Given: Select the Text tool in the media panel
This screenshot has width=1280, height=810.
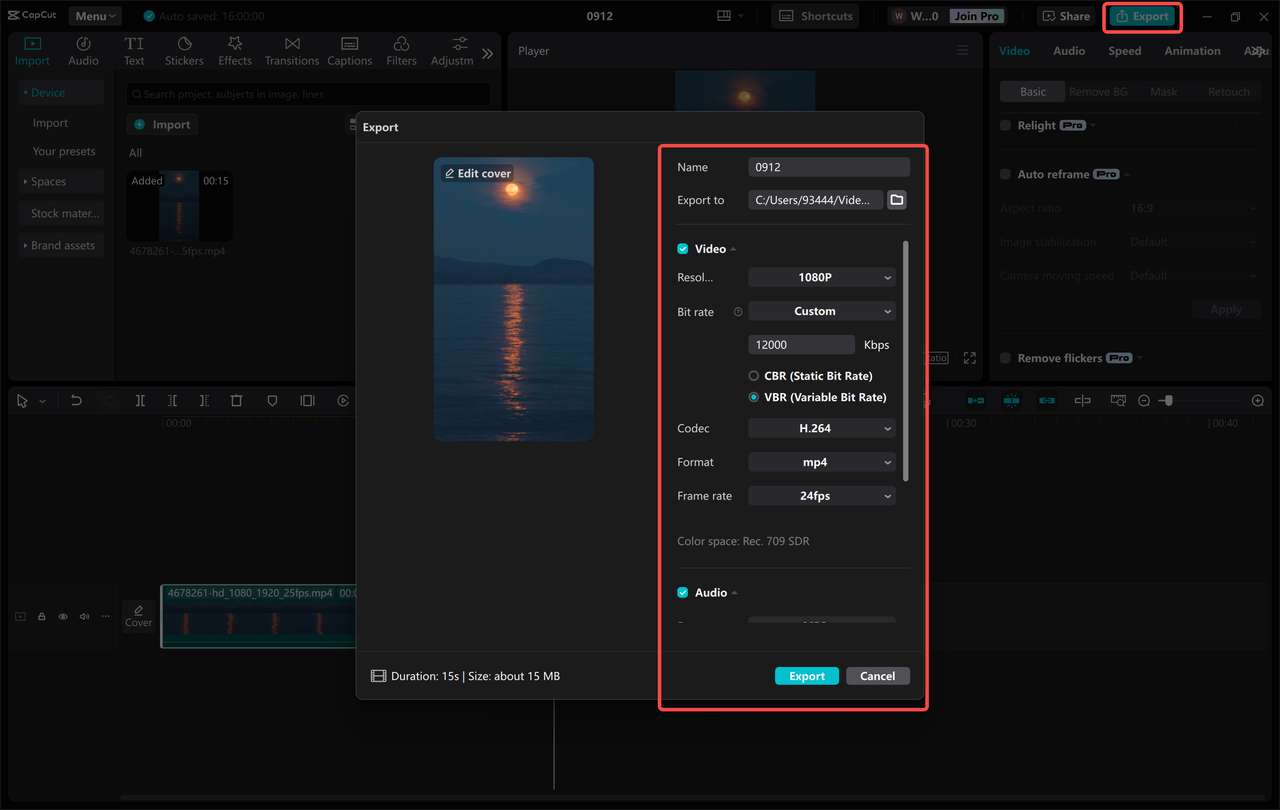Looking at the screenshot, I should tap(134, 50).
